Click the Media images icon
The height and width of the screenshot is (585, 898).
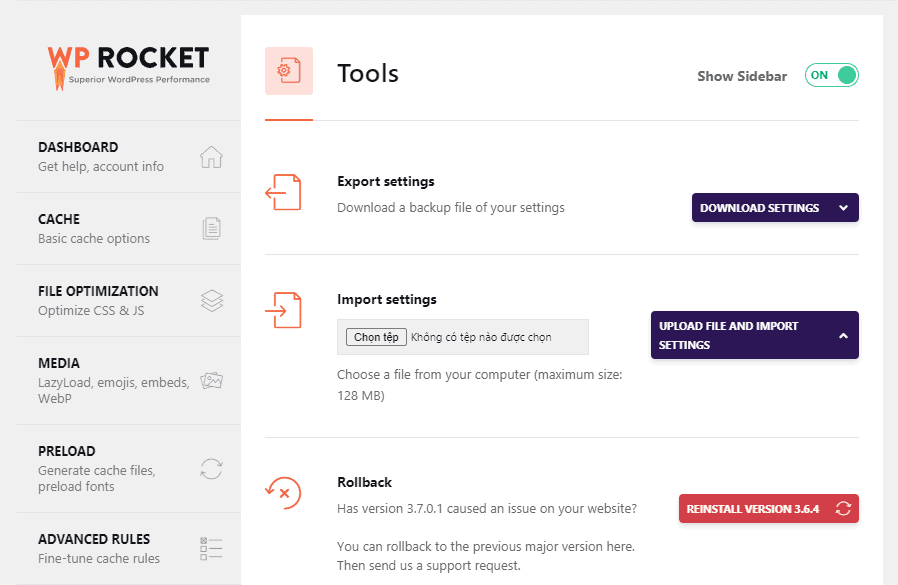point(211,380)
